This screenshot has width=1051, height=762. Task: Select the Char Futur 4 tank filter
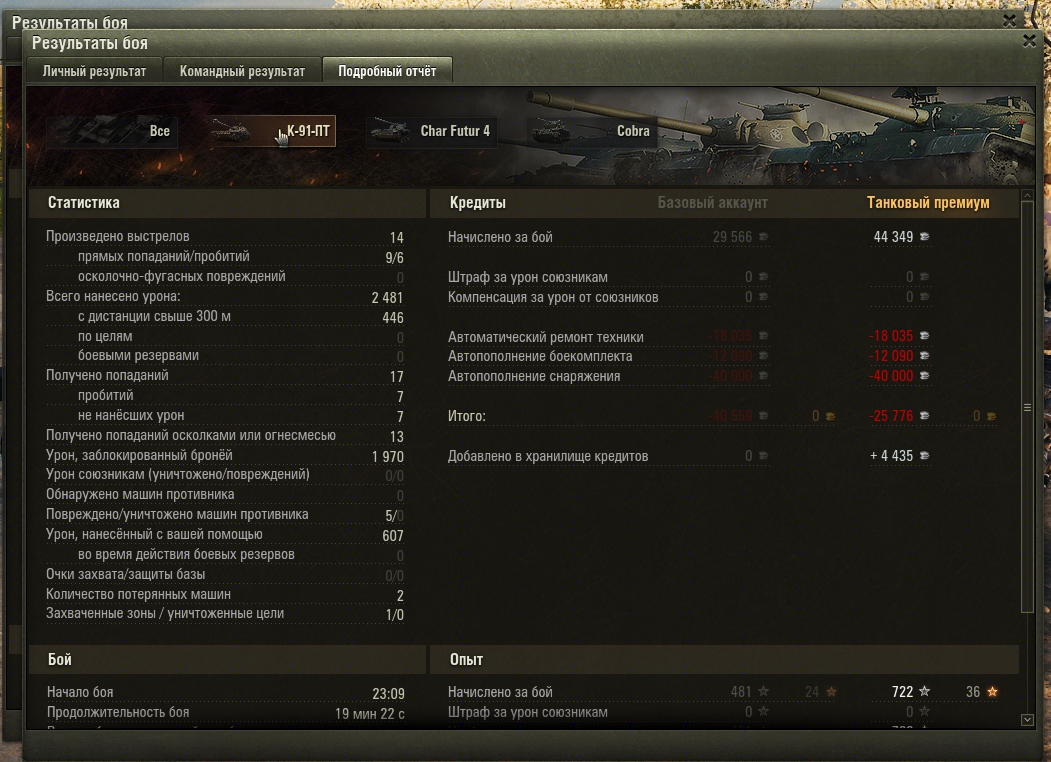tap(432, 131)
